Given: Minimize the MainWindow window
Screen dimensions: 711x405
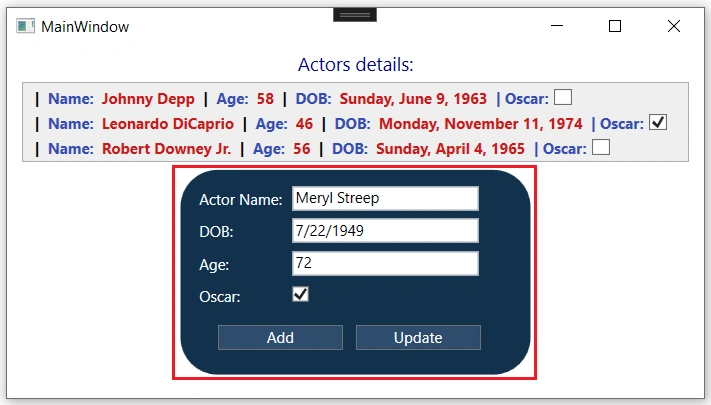Looking at the screenshot, I should pyautogui.click(x=557, y=26).
